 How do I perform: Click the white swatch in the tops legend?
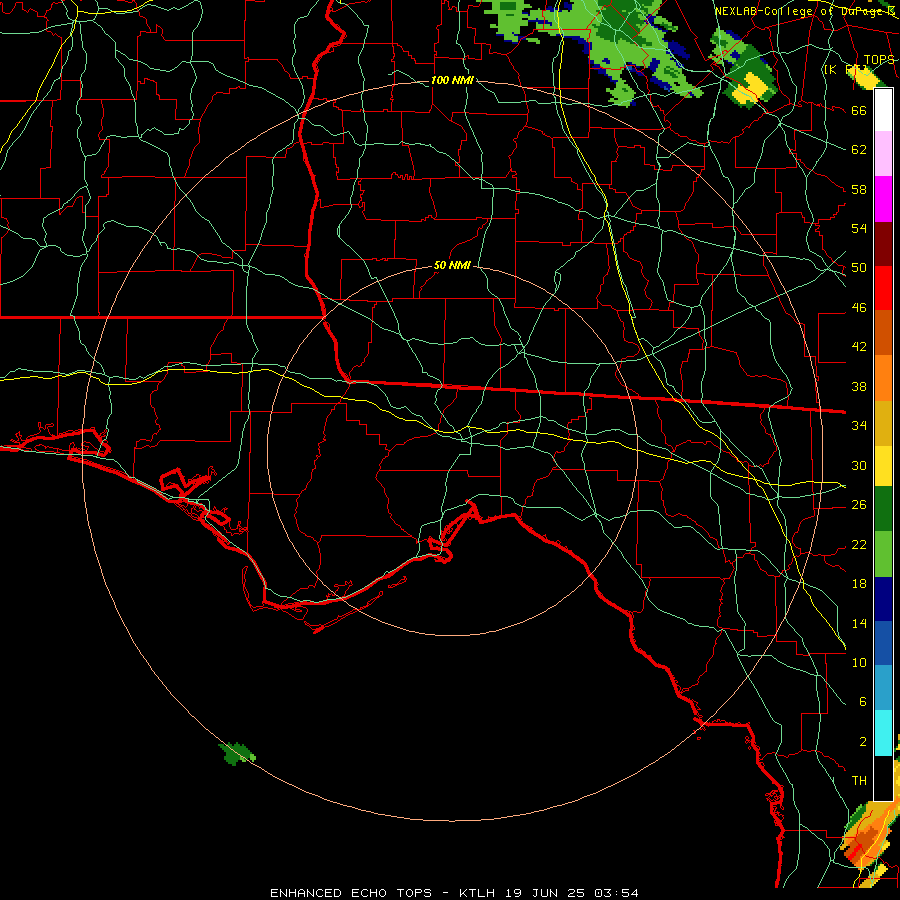(883, 110)
